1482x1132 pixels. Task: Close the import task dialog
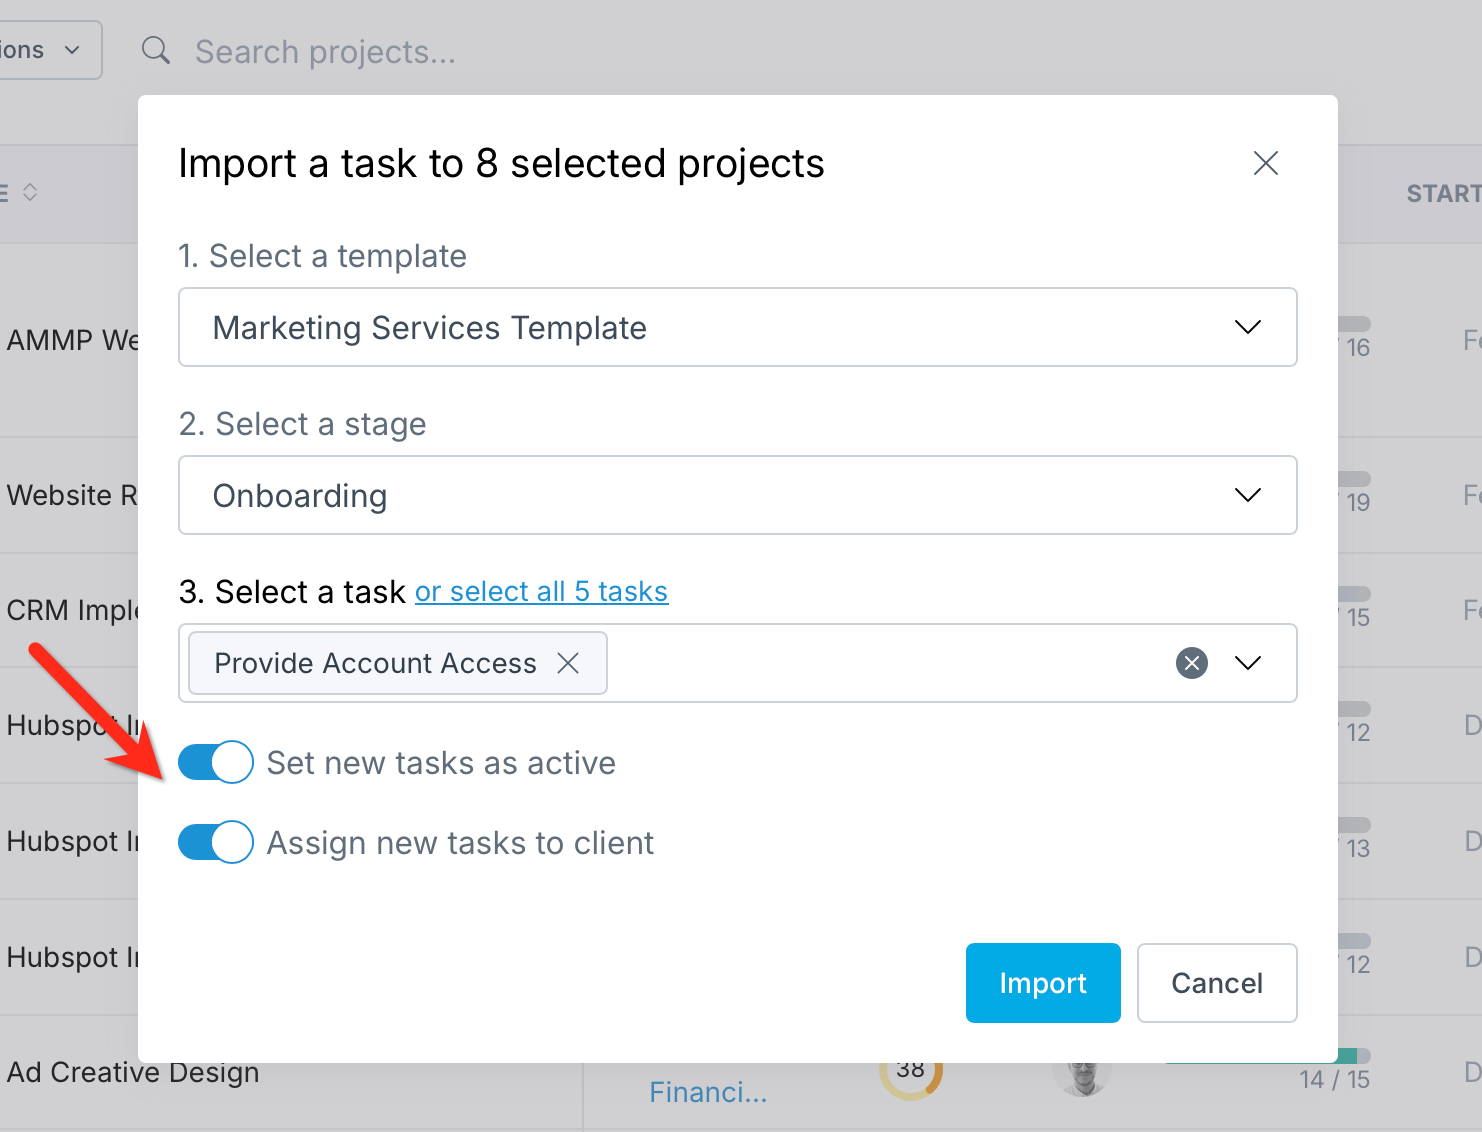click(x=1265, y=163)
